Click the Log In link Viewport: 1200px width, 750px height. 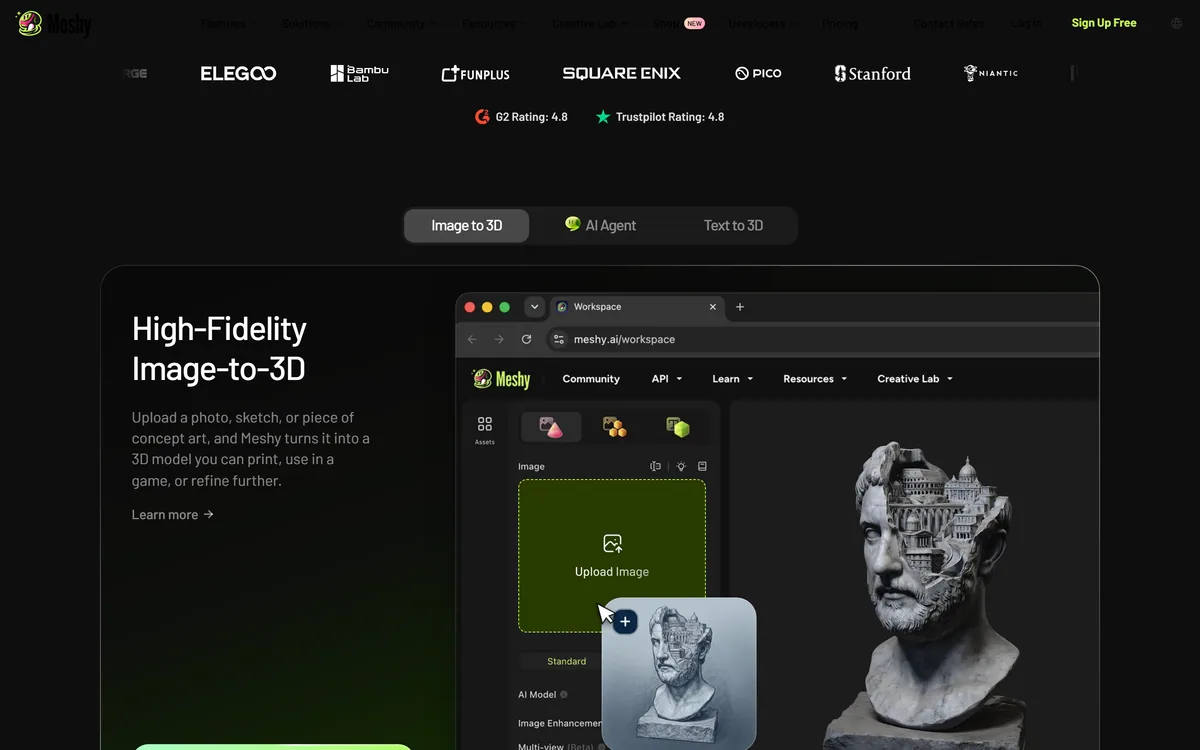click(1026, 23)
